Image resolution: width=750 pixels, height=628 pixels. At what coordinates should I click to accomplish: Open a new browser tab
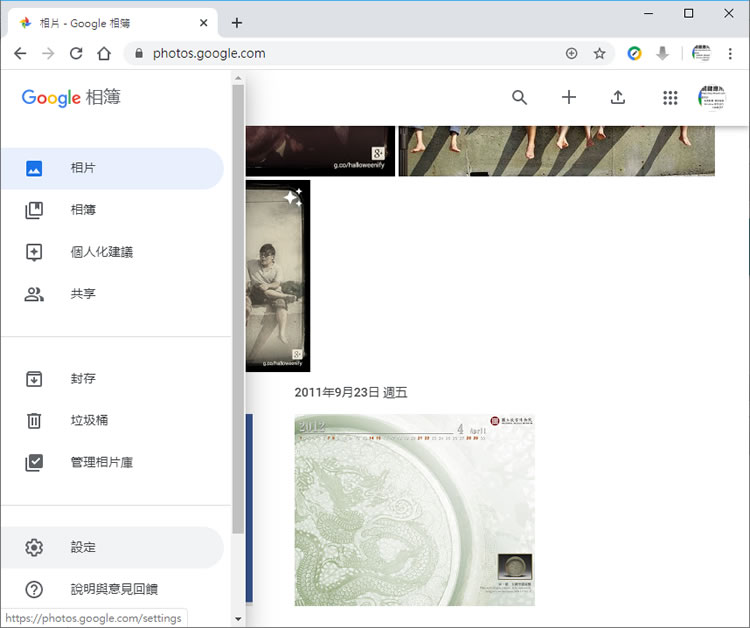237,23
